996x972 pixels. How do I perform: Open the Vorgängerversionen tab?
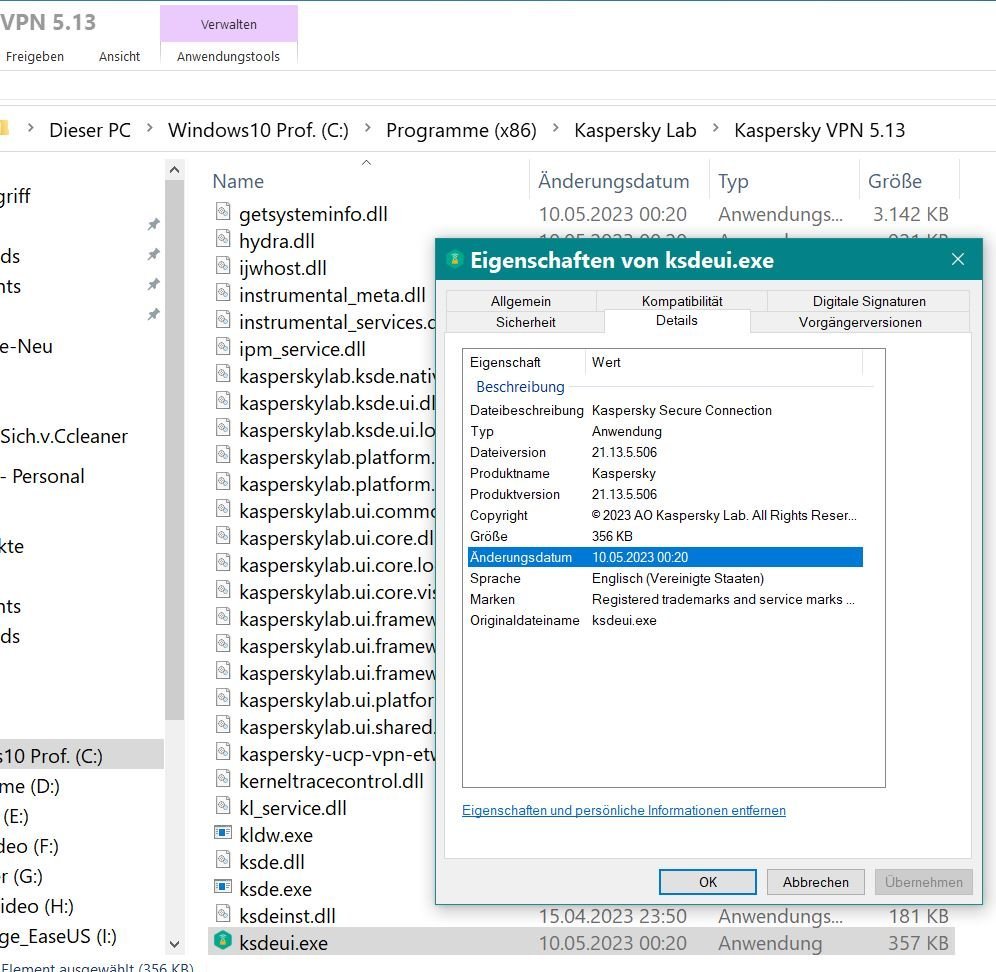pos(860,322)
